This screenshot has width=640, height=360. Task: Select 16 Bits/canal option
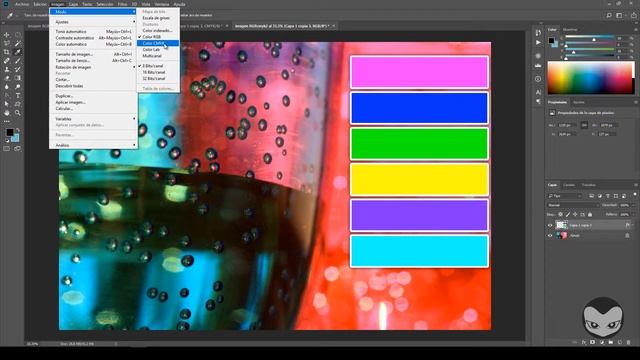coord(158,72)
